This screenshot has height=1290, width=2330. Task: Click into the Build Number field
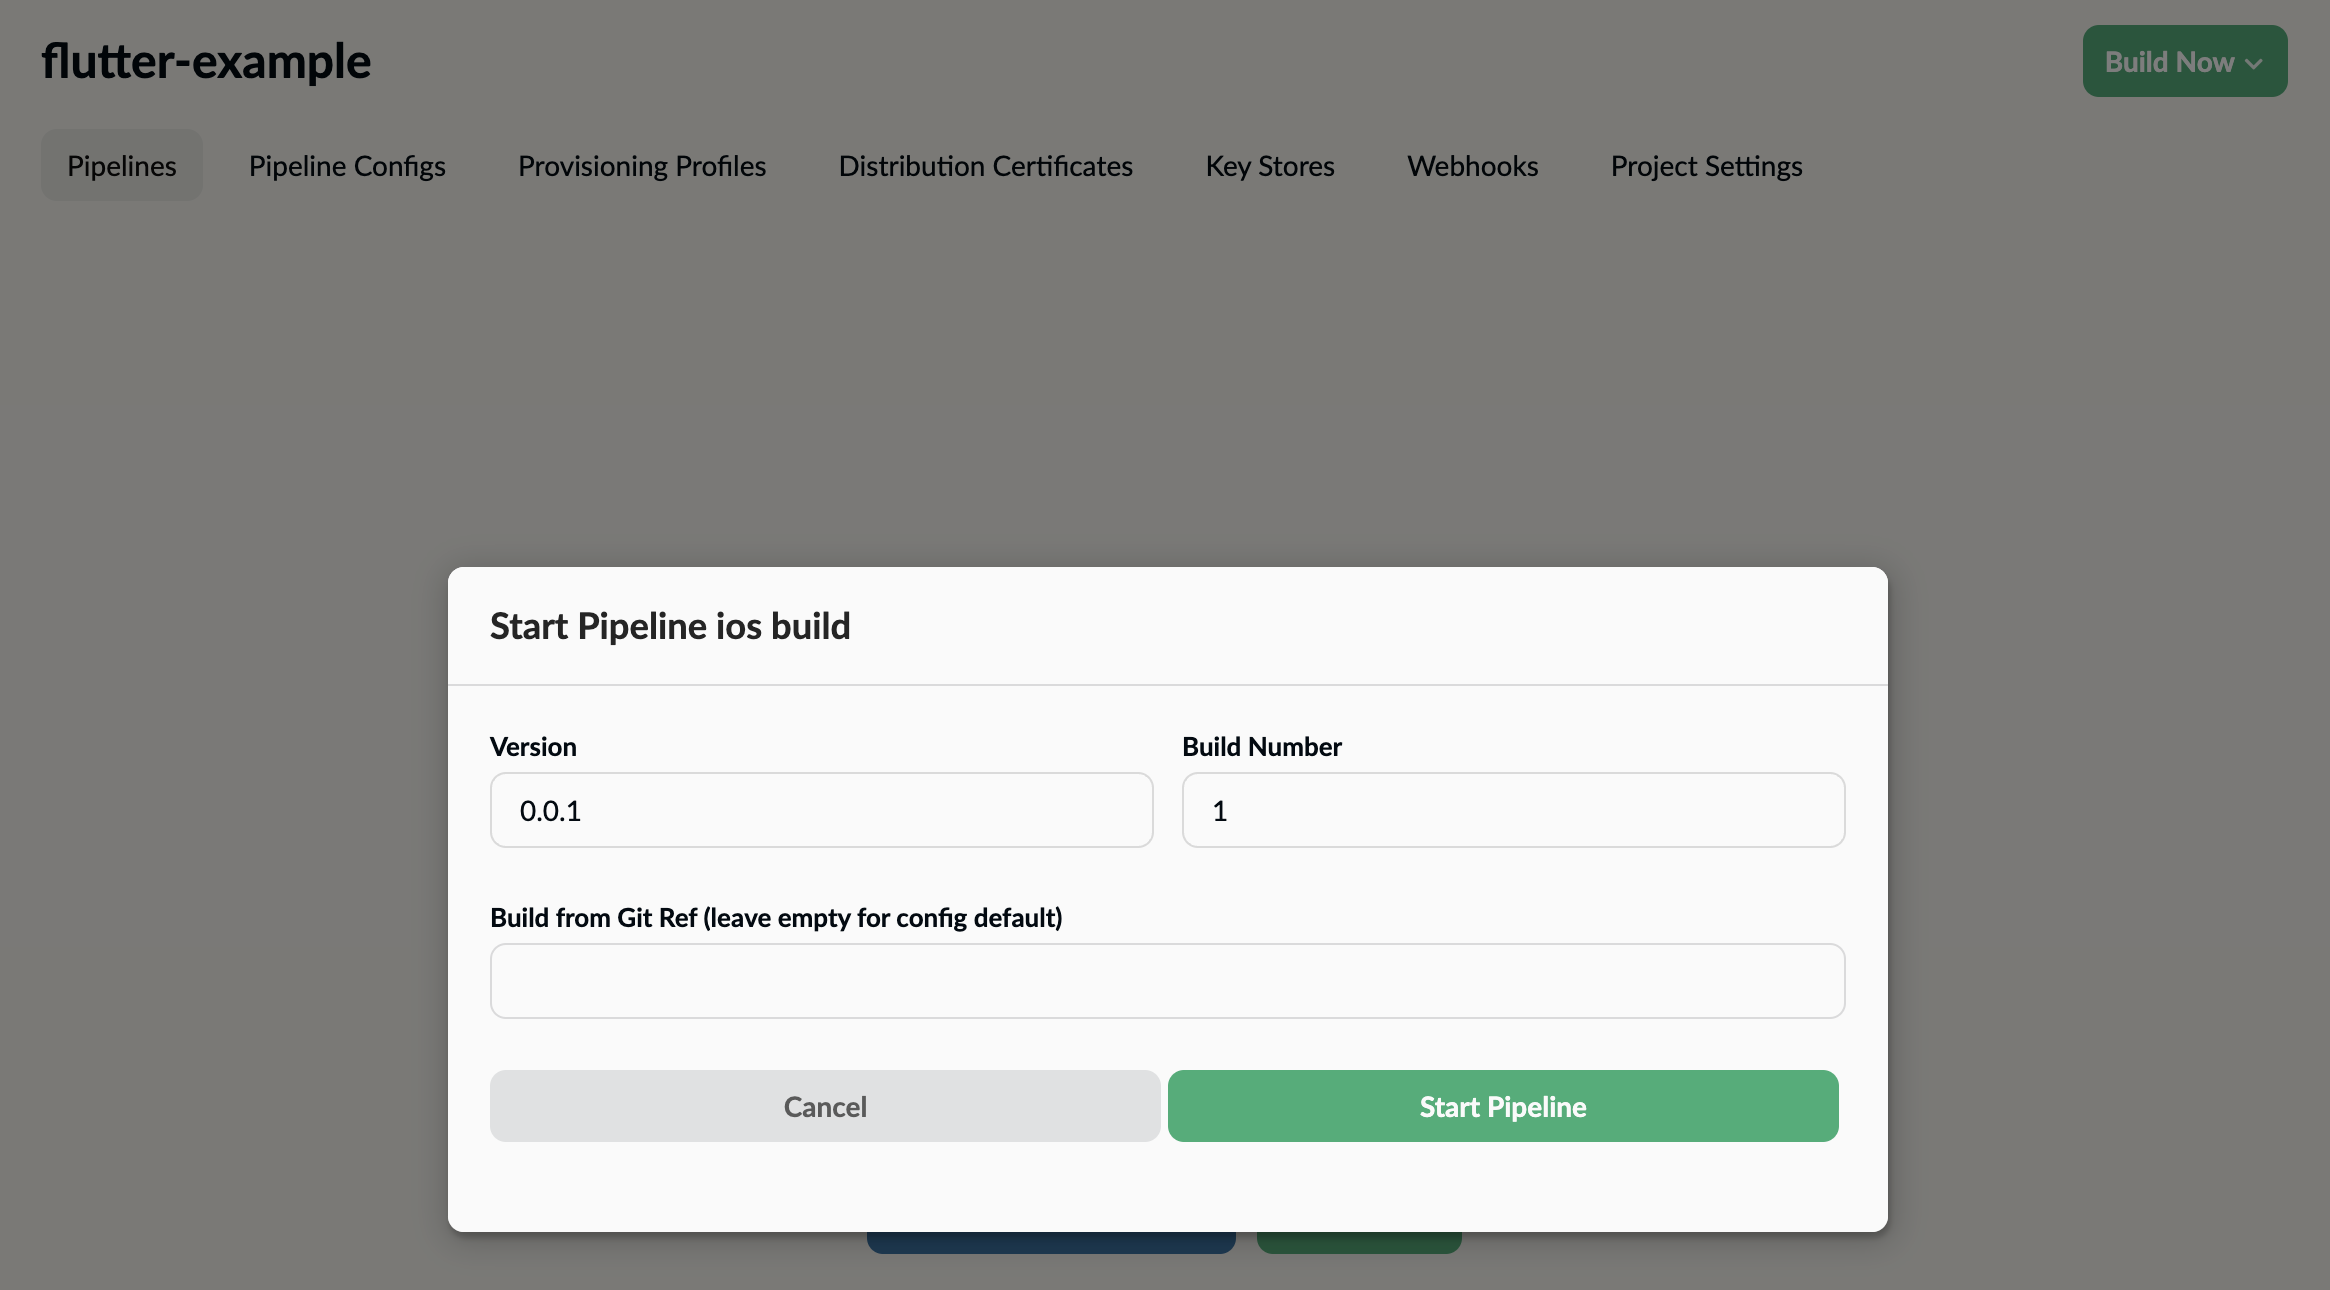point(1512,810)
